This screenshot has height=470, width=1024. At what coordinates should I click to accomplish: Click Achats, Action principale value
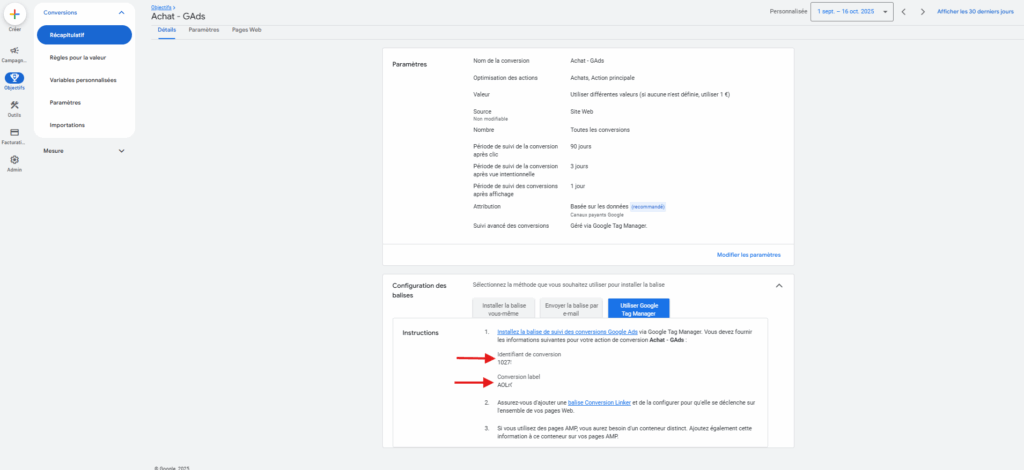[x=602, y=78]
